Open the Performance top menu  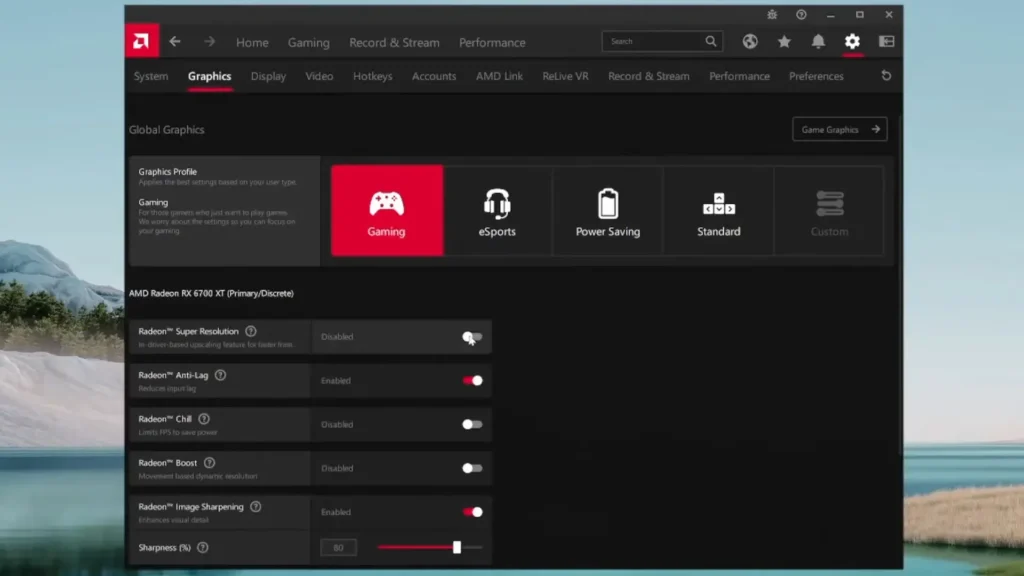coord(492,42)
